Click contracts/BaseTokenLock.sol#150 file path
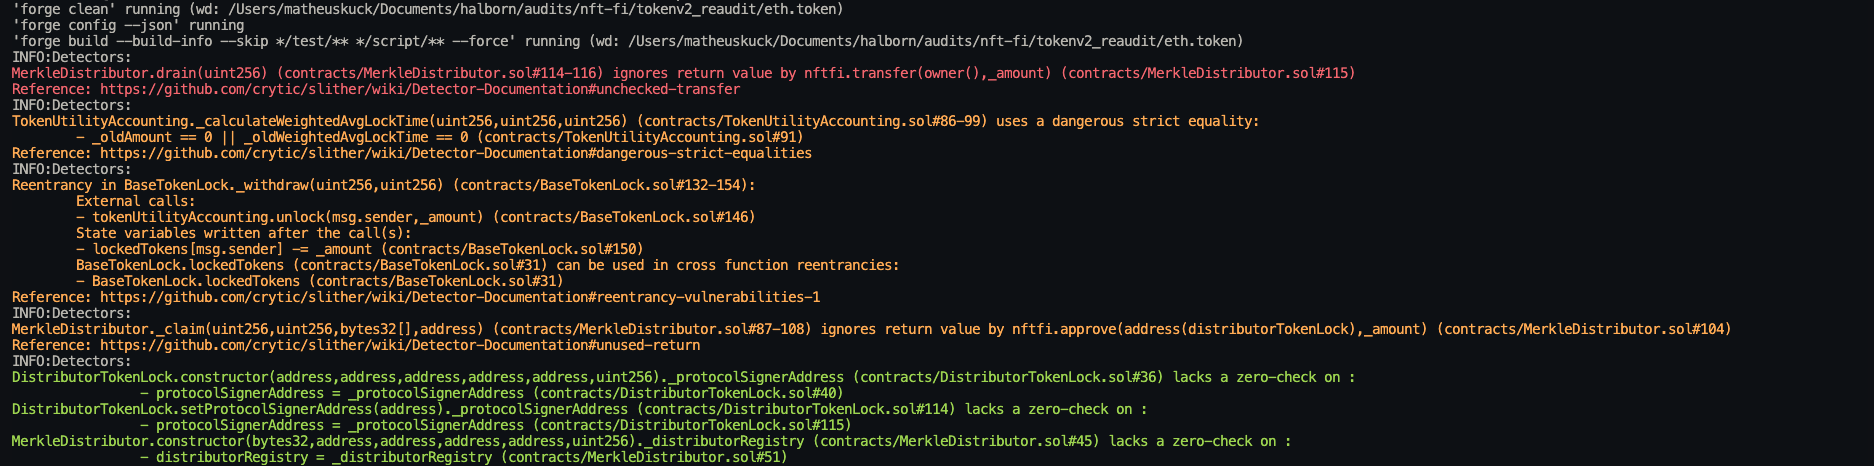 pyautogui.click(x=512, y=249)
